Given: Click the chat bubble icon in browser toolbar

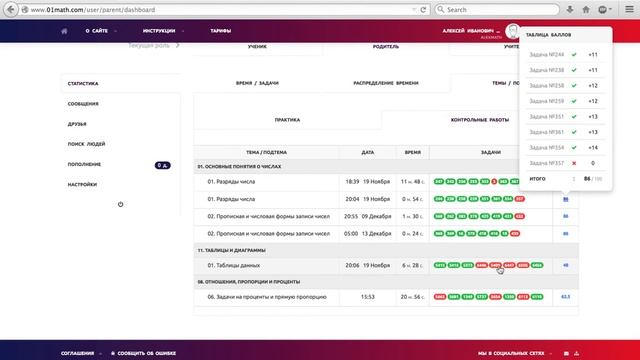Looking at the screenshot, I should click(602, 9).
